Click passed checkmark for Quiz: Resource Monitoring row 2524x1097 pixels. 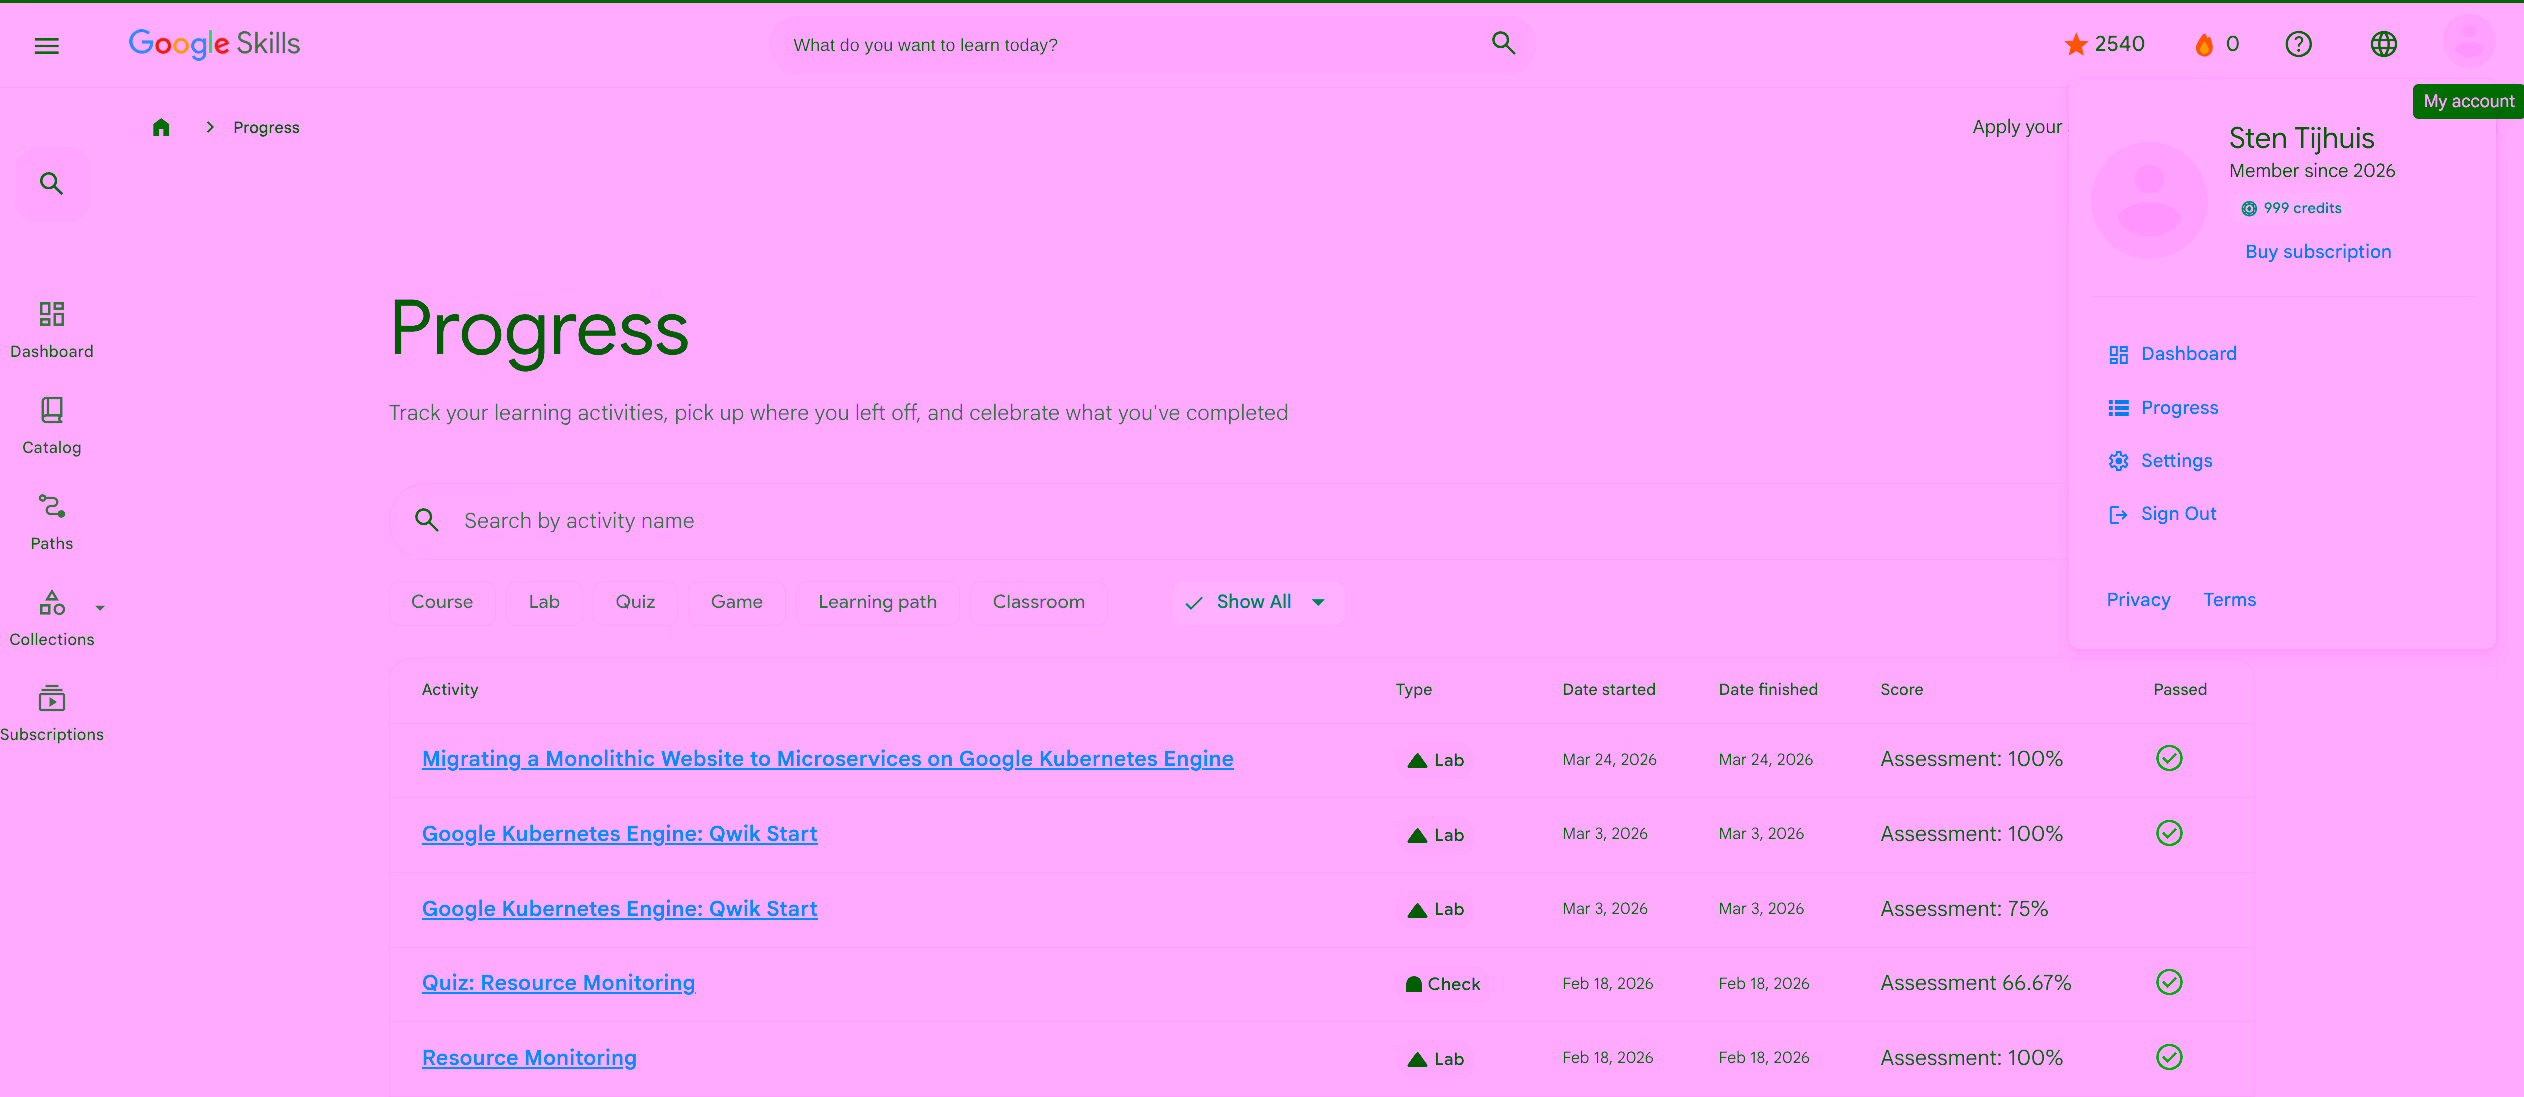(x=2169, y=983)
